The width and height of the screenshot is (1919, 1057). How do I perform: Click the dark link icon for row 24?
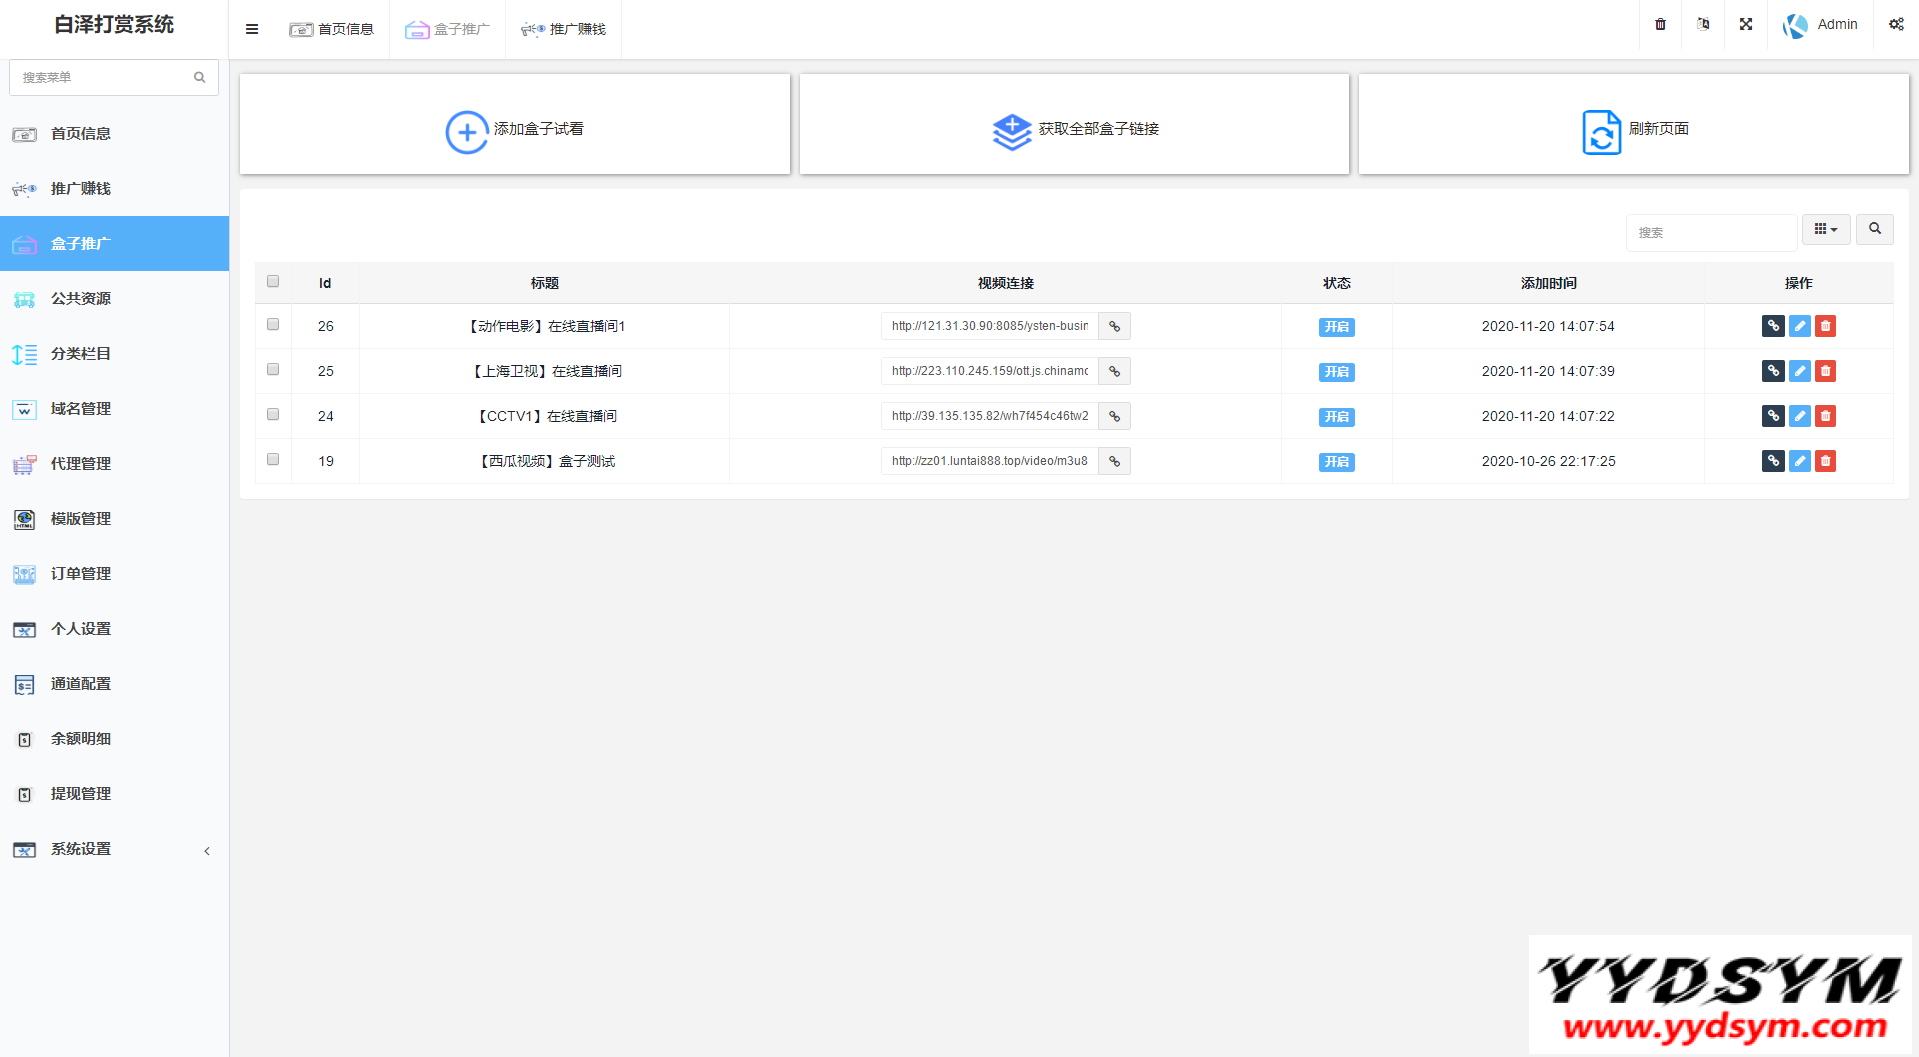click(1773, 416)
